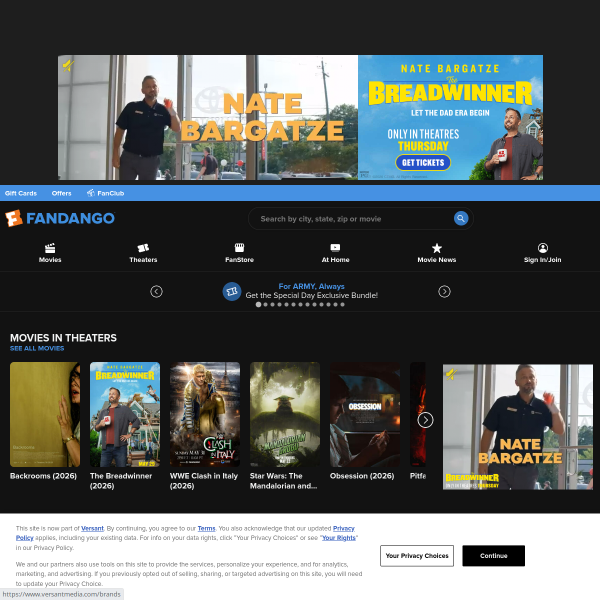This screenshot has width=600, height=600.
Task: Open the Movies clapperboard menu
Action: 50,253
